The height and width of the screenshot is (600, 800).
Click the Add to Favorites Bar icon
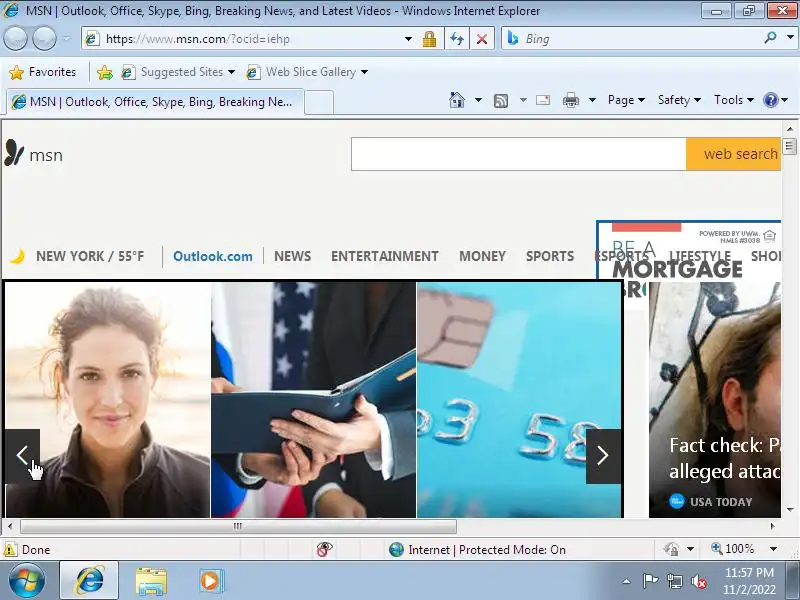coord(105,72)
